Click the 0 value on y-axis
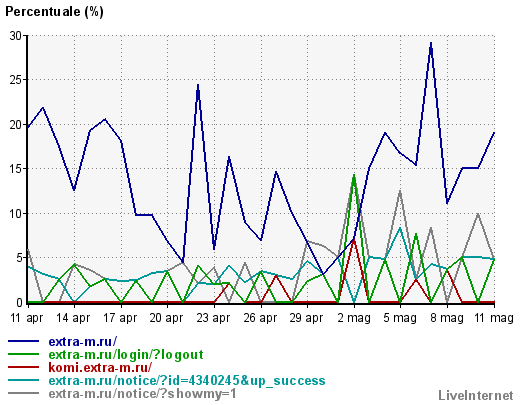 (19, 302)
